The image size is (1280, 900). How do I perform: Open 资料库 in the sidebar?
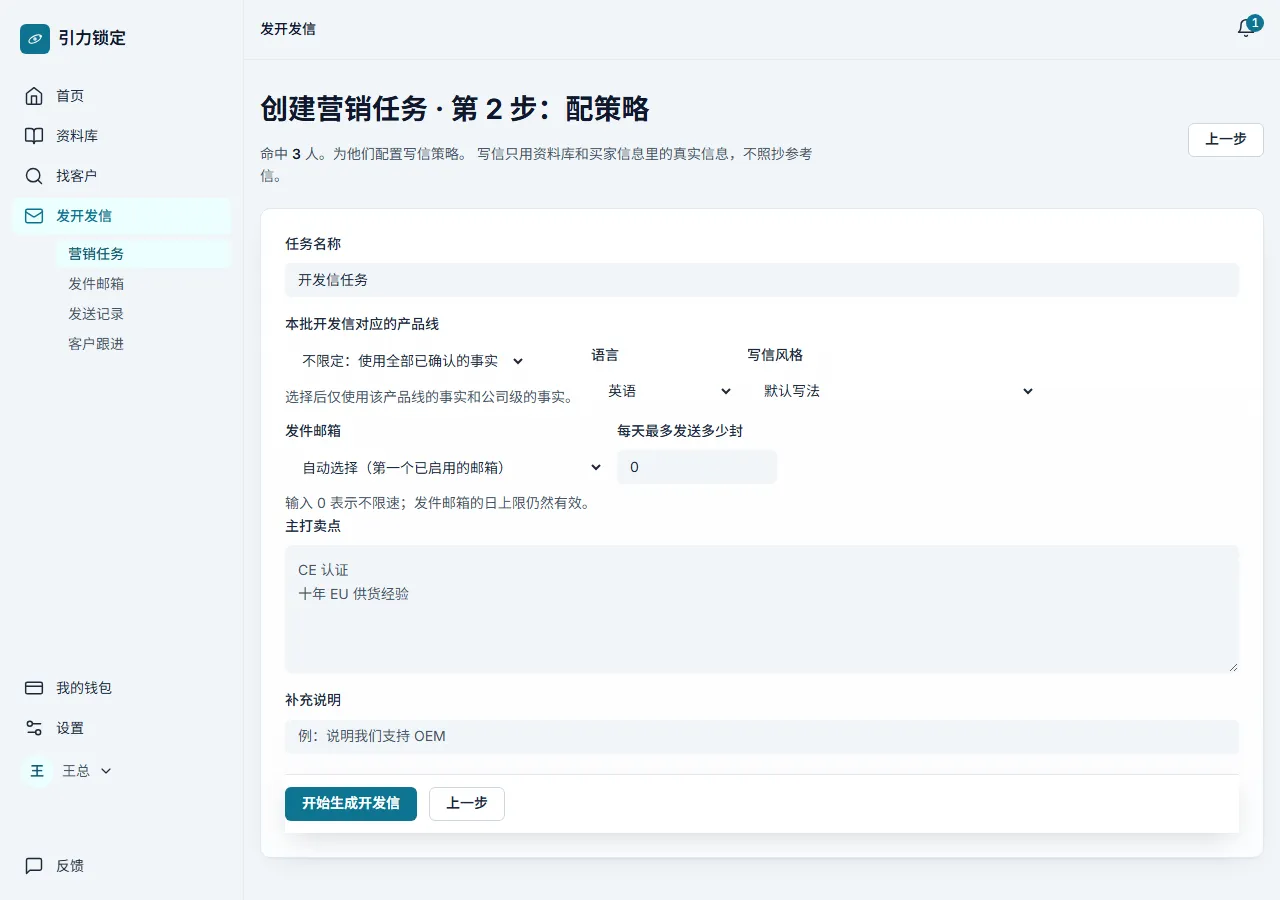pos(121,136)
